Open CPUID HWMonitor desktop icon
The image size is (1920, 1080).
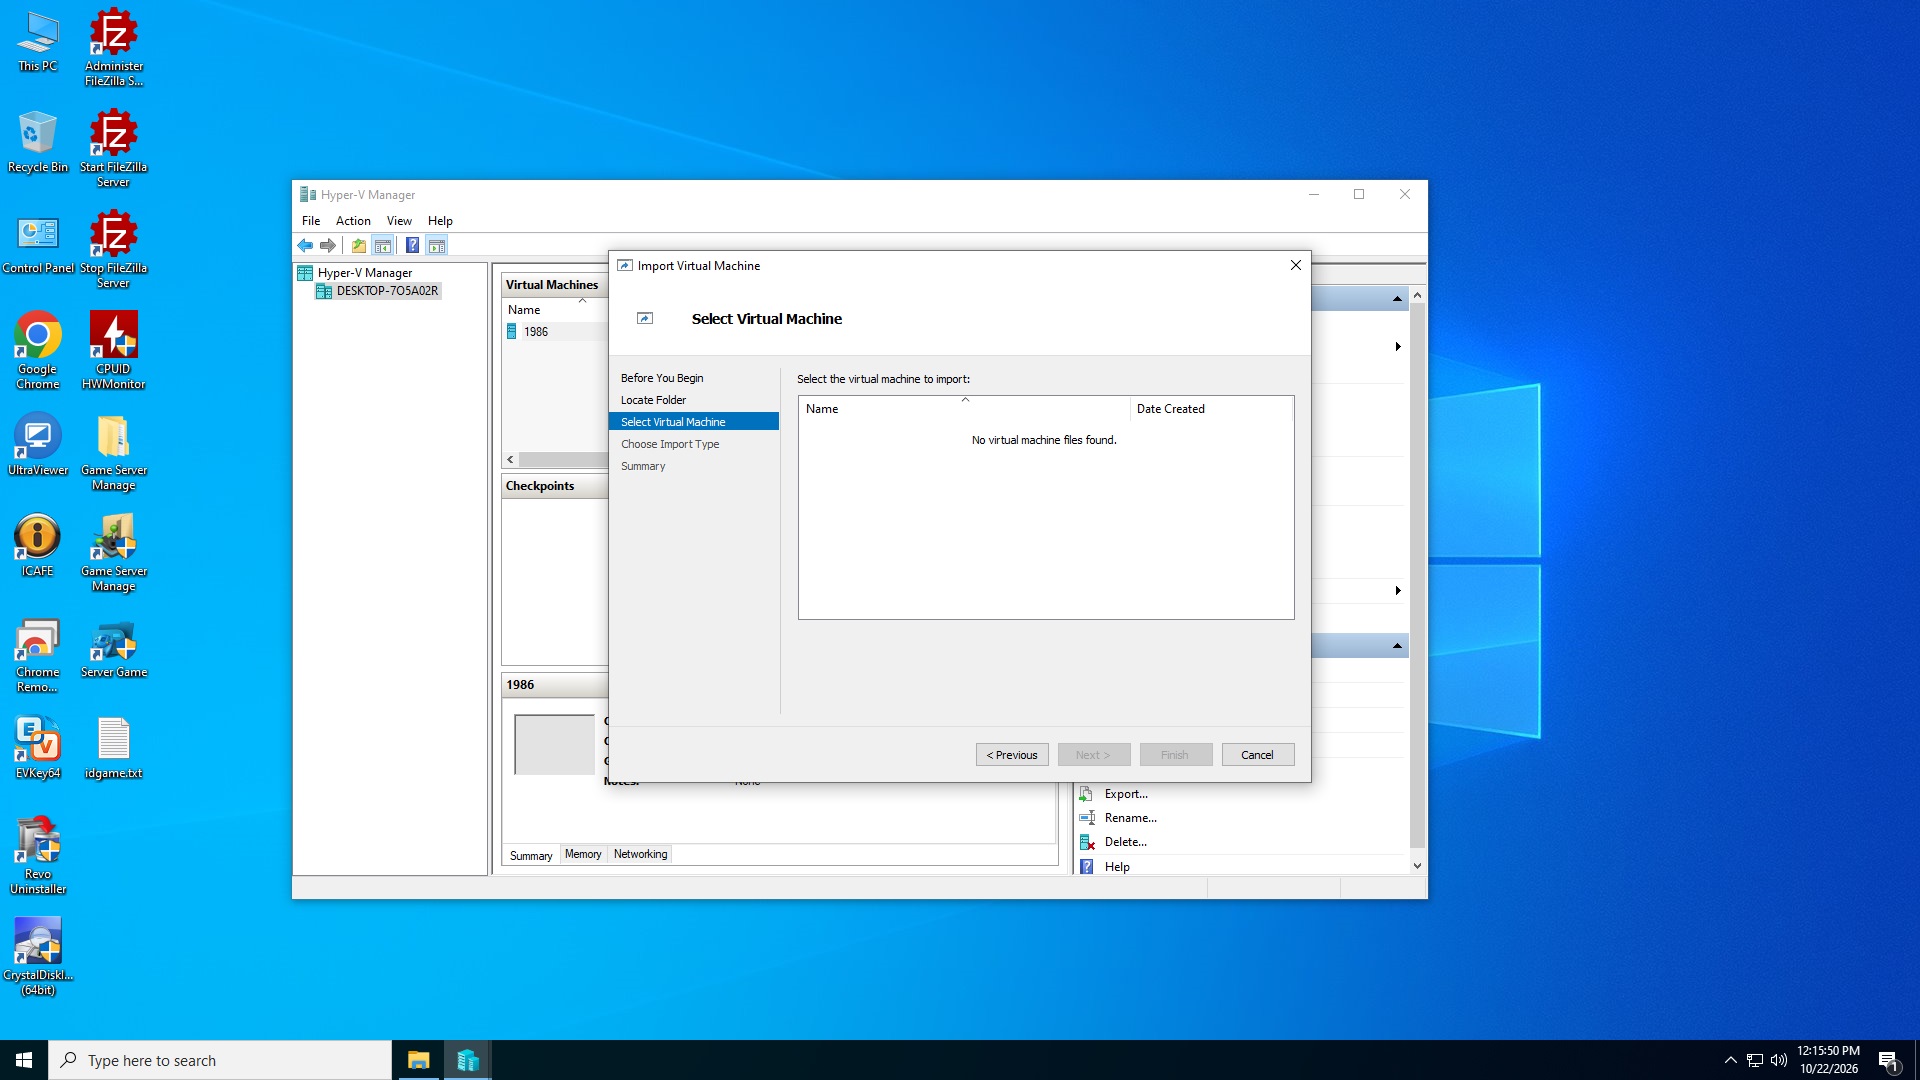114,349
